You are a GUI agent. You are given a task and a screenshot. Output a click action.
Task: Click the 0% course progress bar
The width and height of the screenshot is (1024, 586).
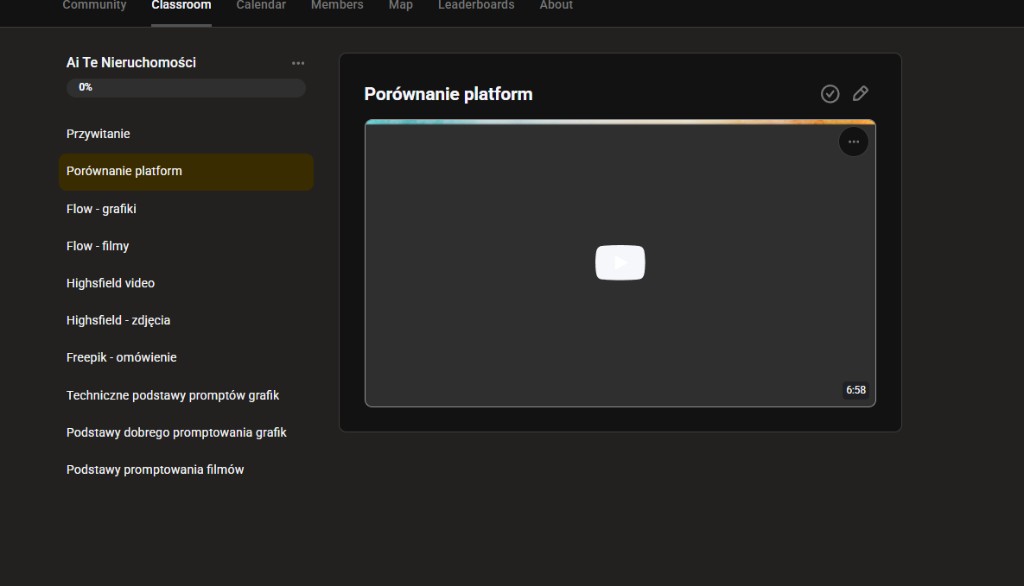point(186,88)
